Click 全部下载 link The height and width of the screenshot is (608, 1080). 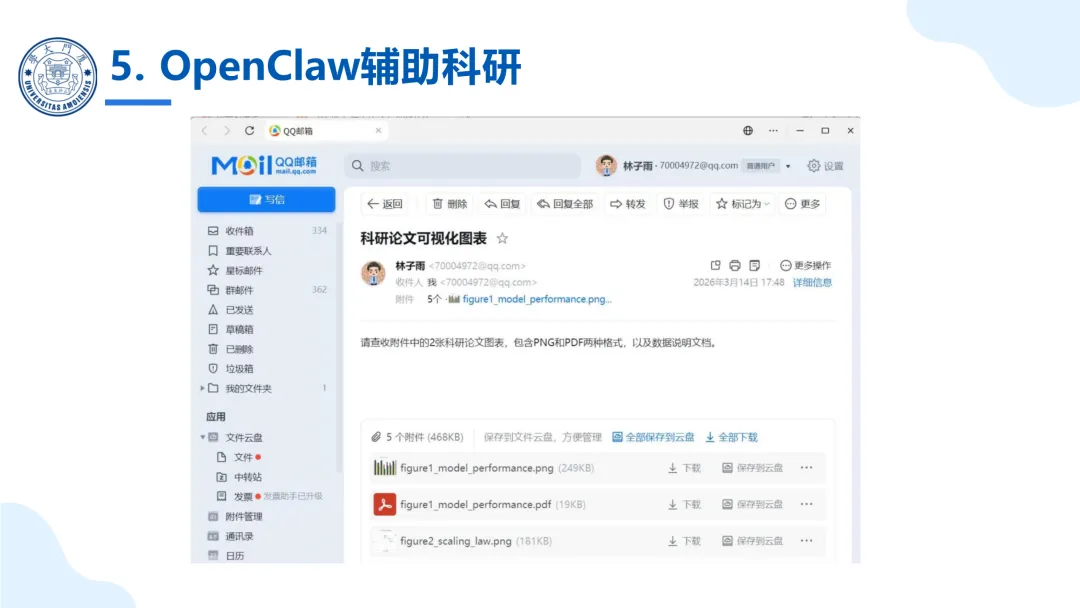coord(731,437)
